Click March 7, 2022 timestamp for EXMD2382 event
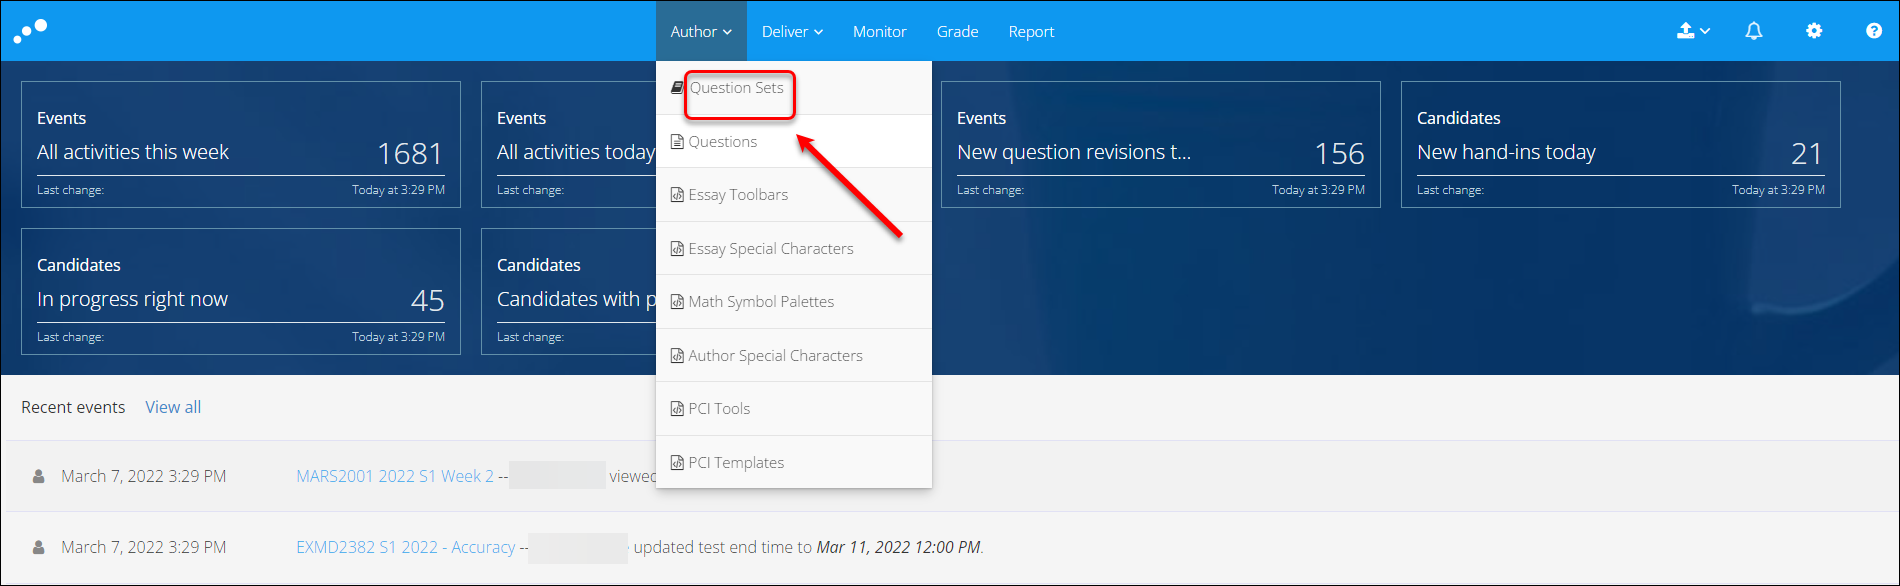 pyautogui.click(x=144, y=547)
